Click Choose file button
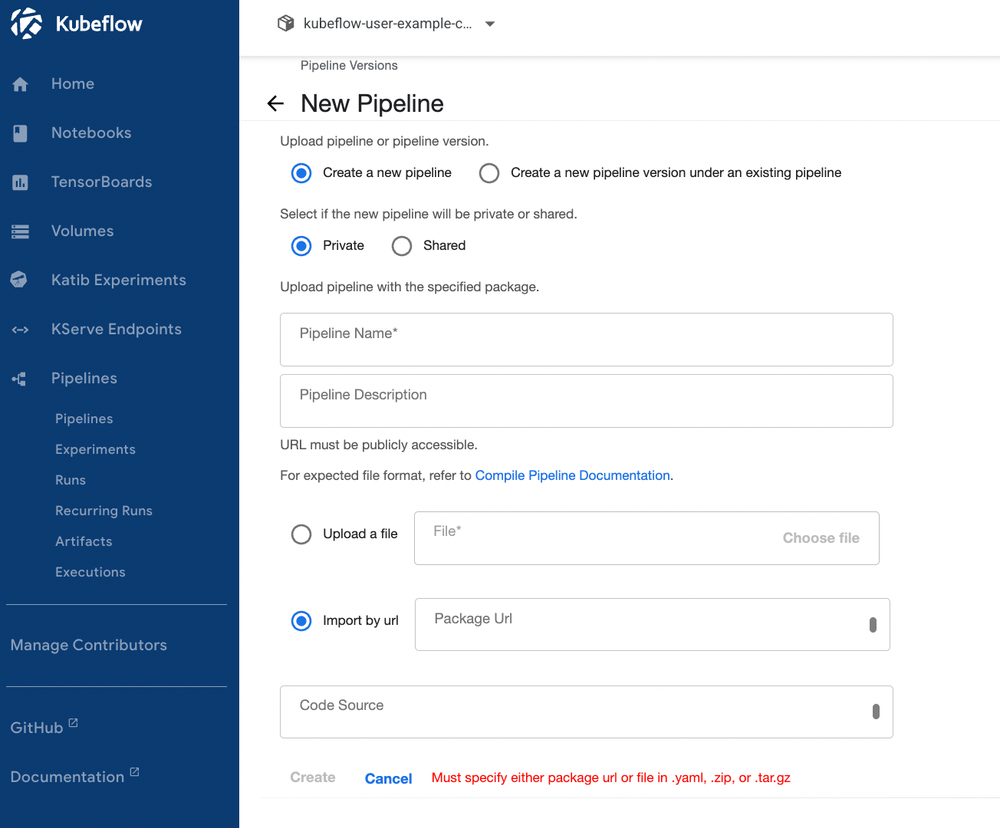1000x828 pixels. pyautogui.click(x=821, y=538)
